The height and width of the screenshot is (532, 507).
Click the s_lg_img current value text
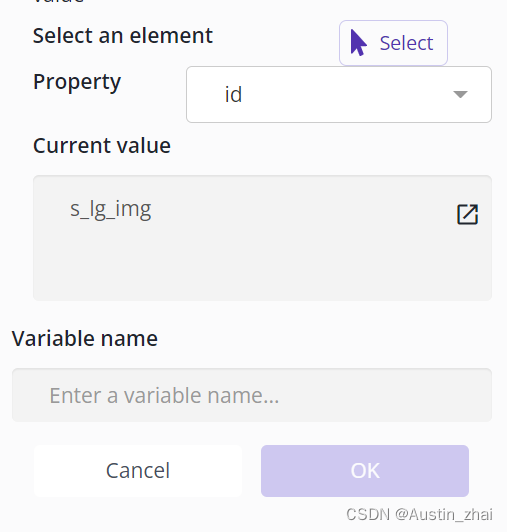[x=111, y=209]
